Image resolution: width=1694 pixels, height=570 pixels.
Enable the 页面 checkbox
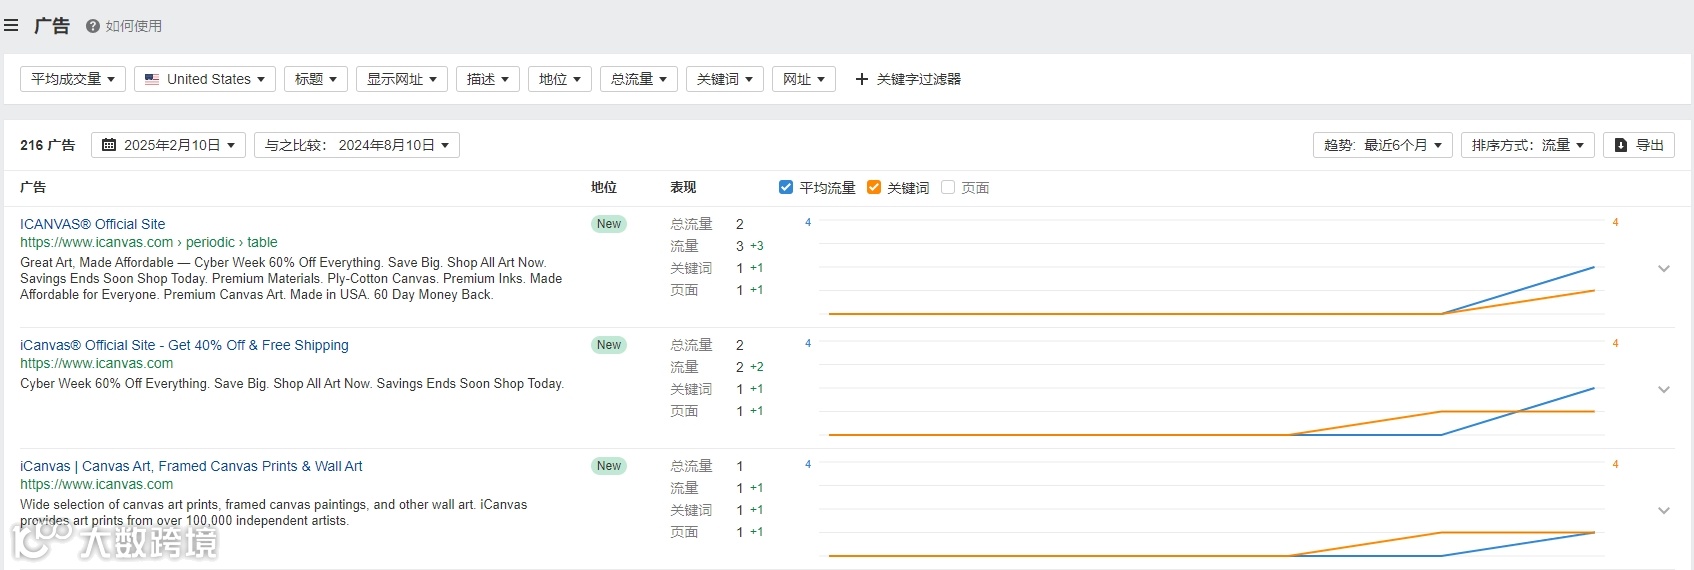(948, 187)
